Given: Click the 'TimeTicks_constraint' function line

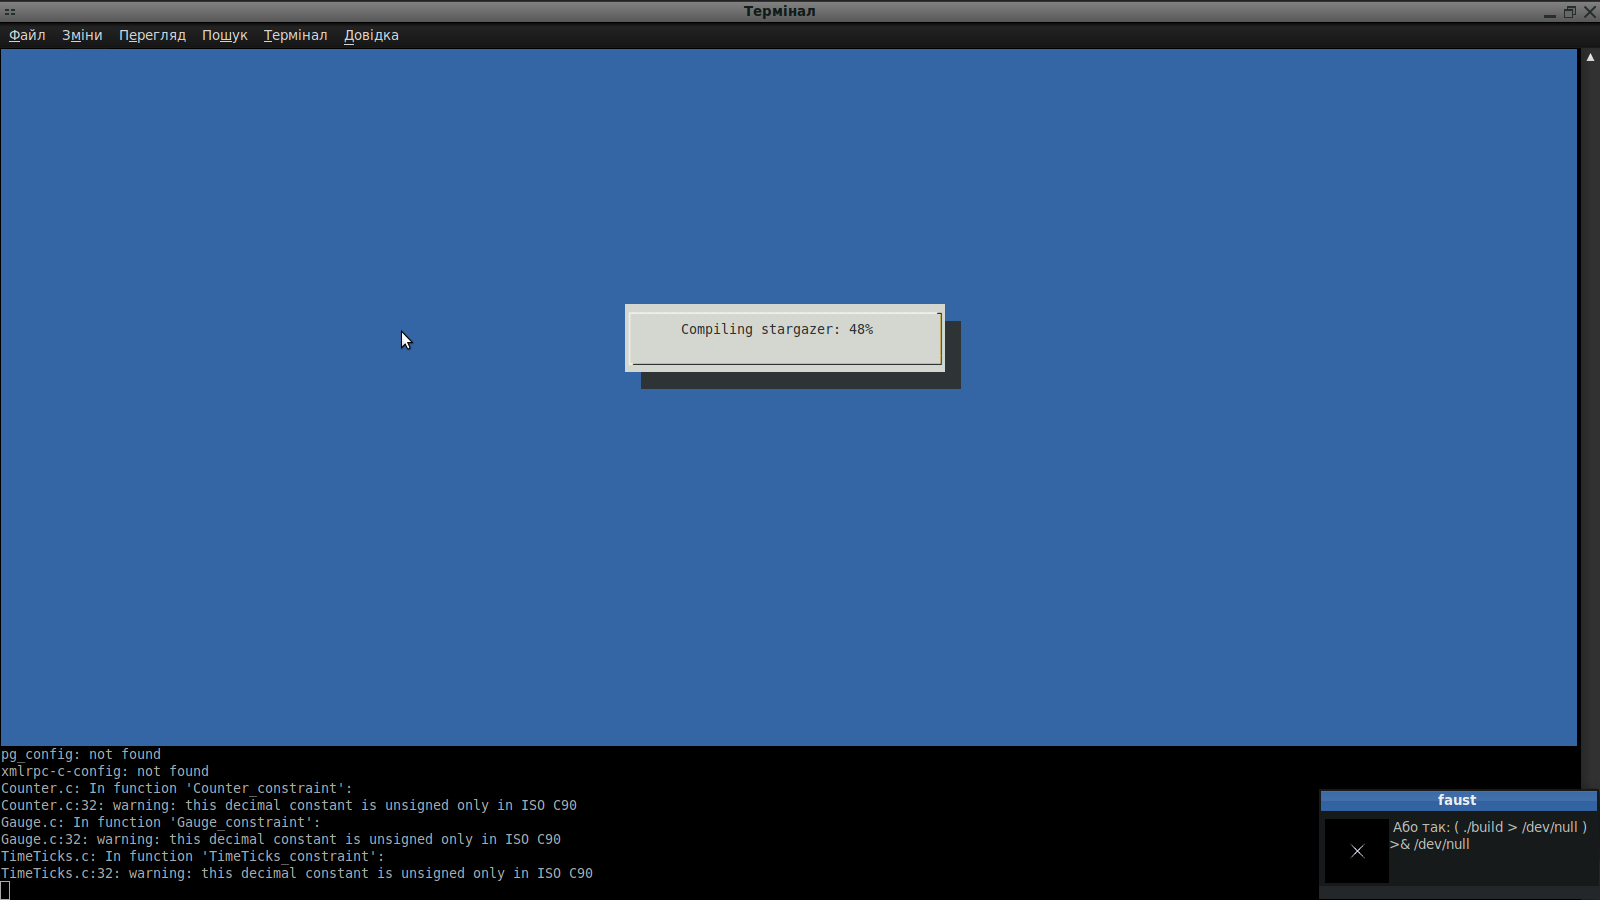Looking at the screenshot, I should [x=193, y=856].
